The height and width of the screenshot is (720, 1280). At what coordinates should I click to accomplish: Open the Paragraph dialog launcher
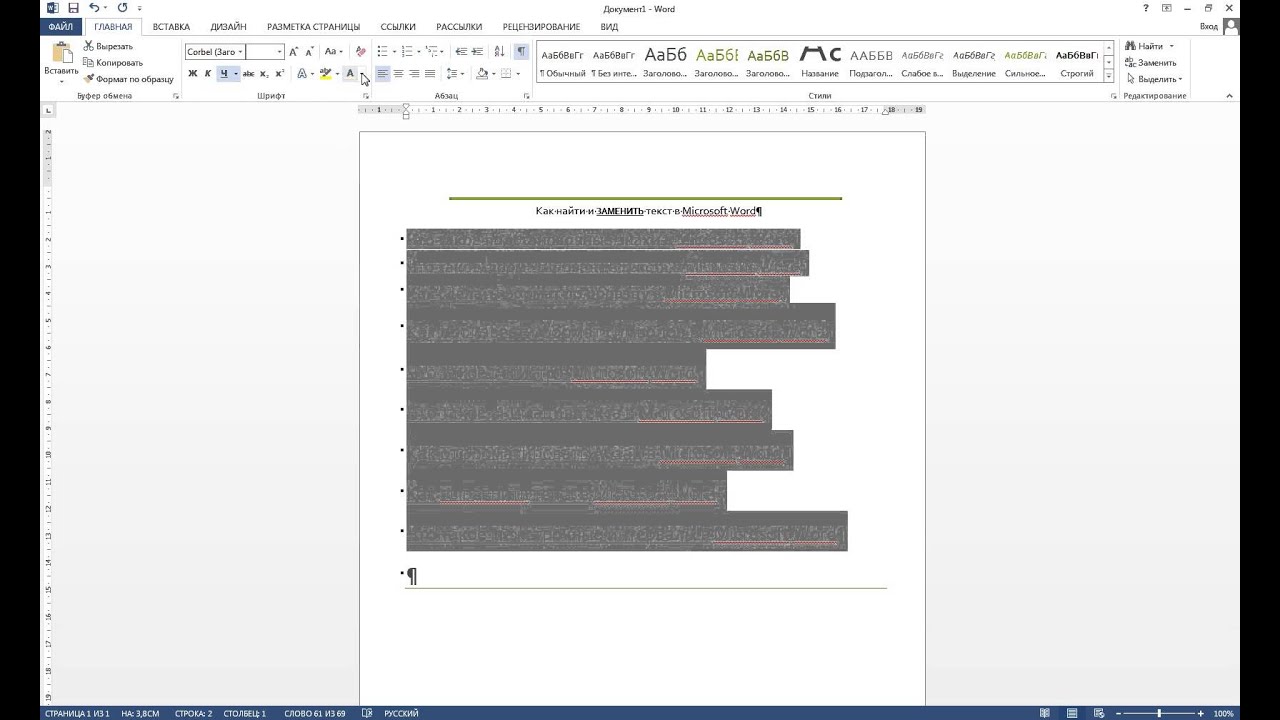coord(527,96)
